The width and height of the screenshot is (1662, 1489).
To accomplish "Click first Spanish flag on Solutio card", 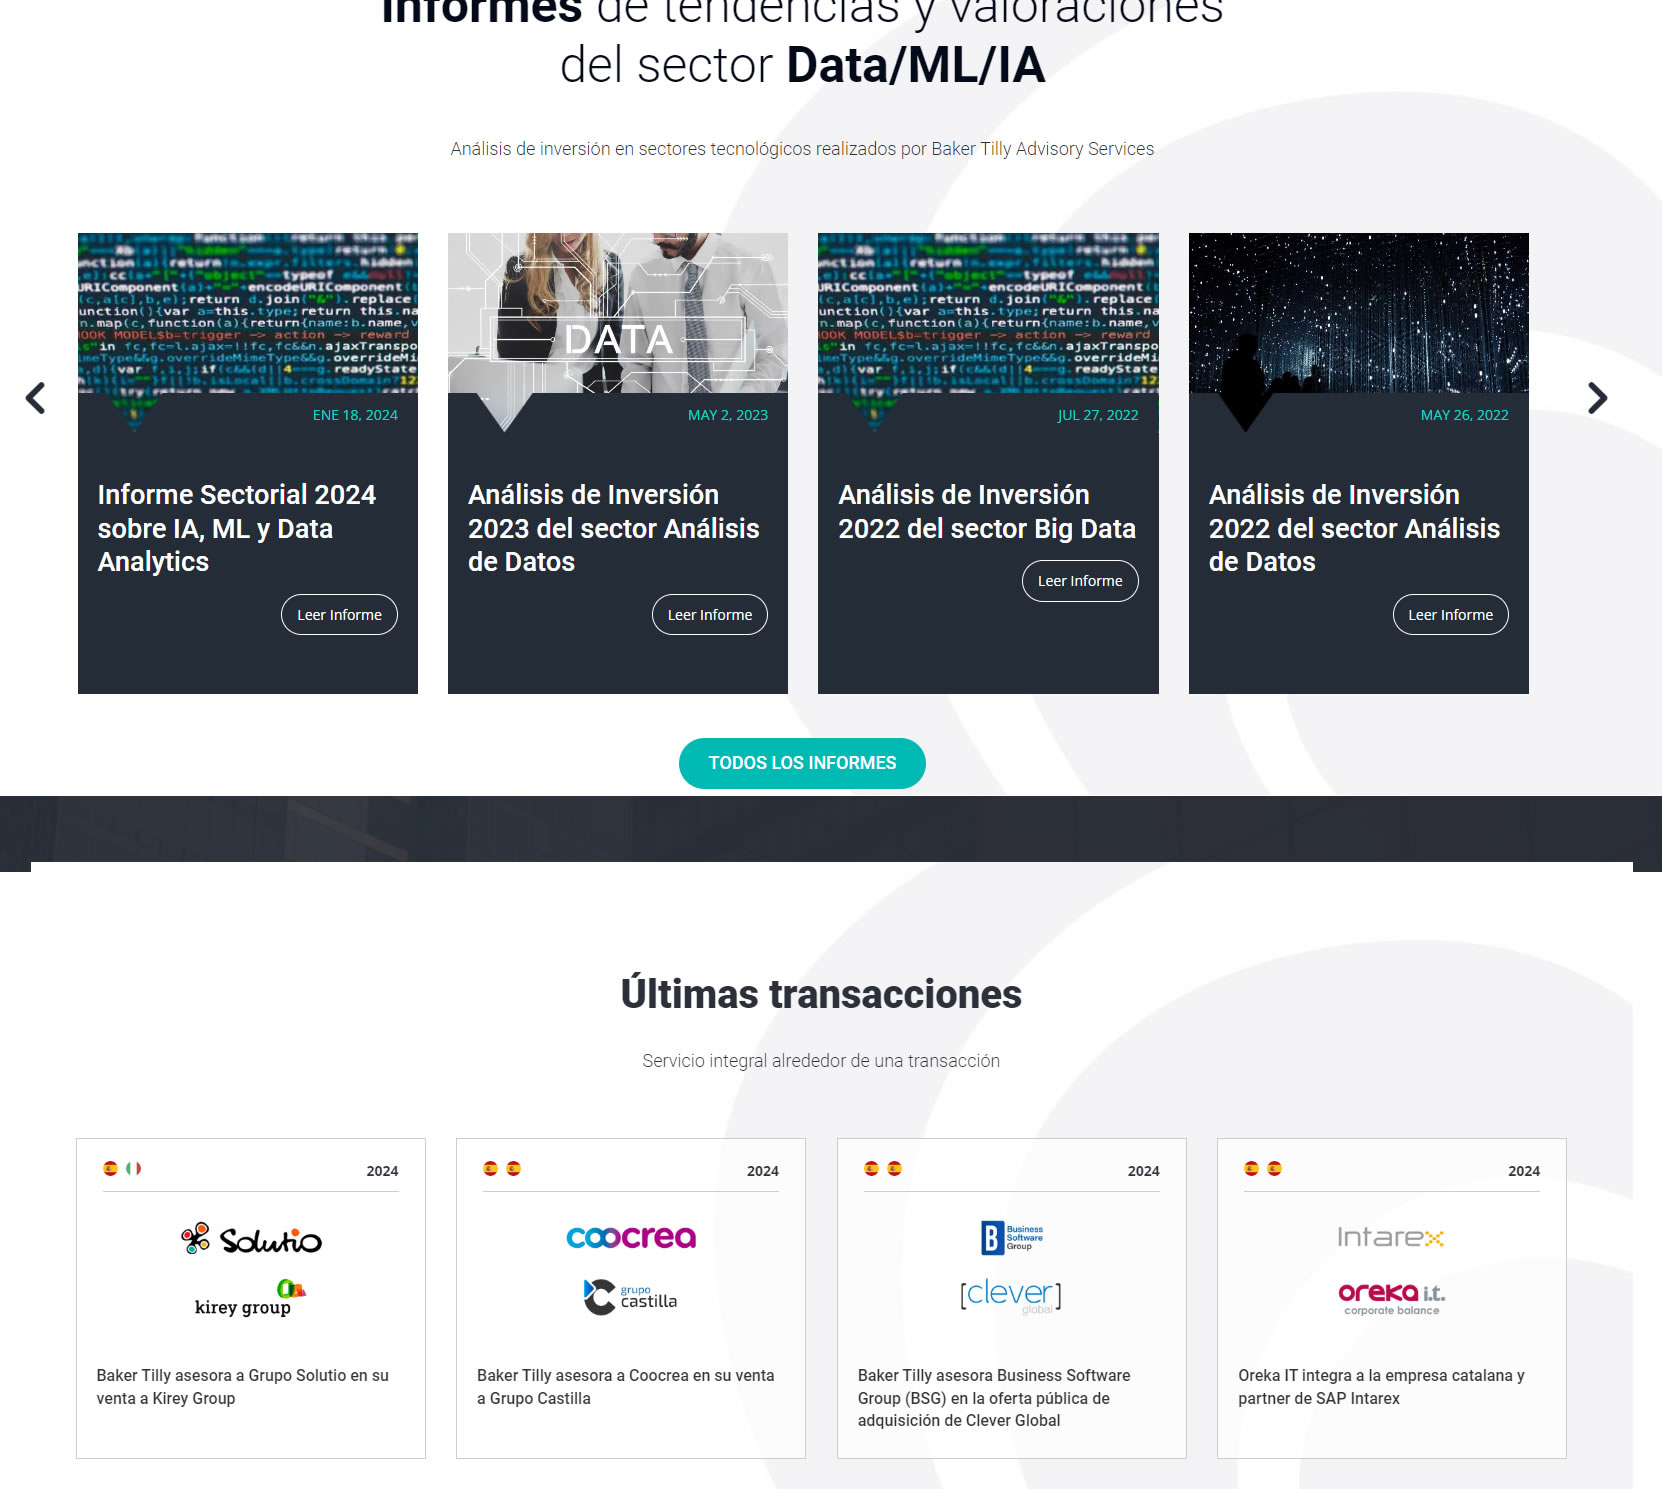I will point(111,1168).
